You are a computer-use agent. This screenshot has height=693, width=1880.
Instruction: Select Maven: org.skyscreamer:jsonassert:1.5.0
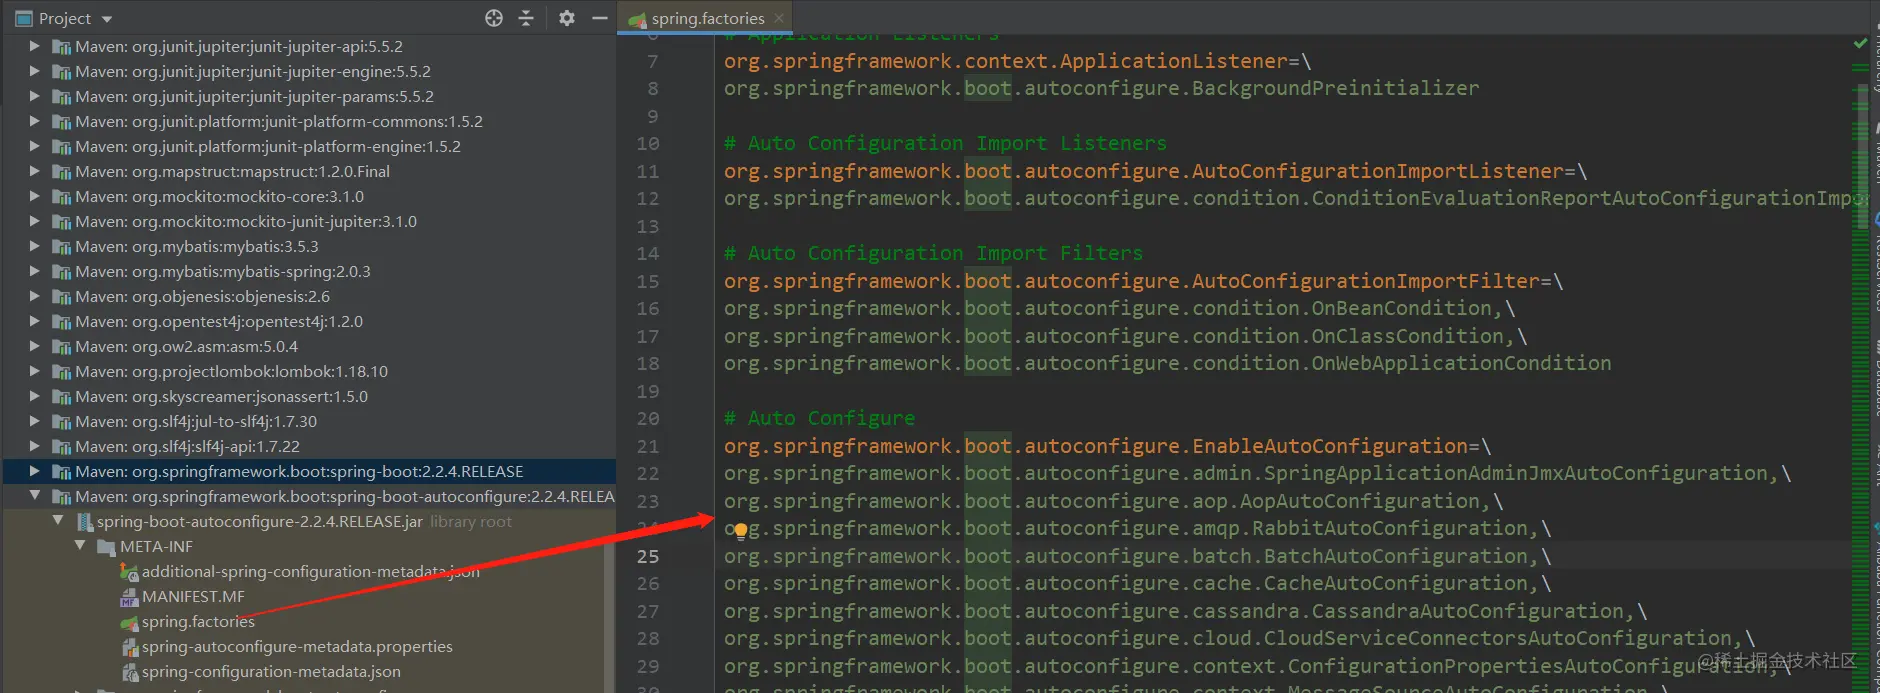[x=221, y=396]
